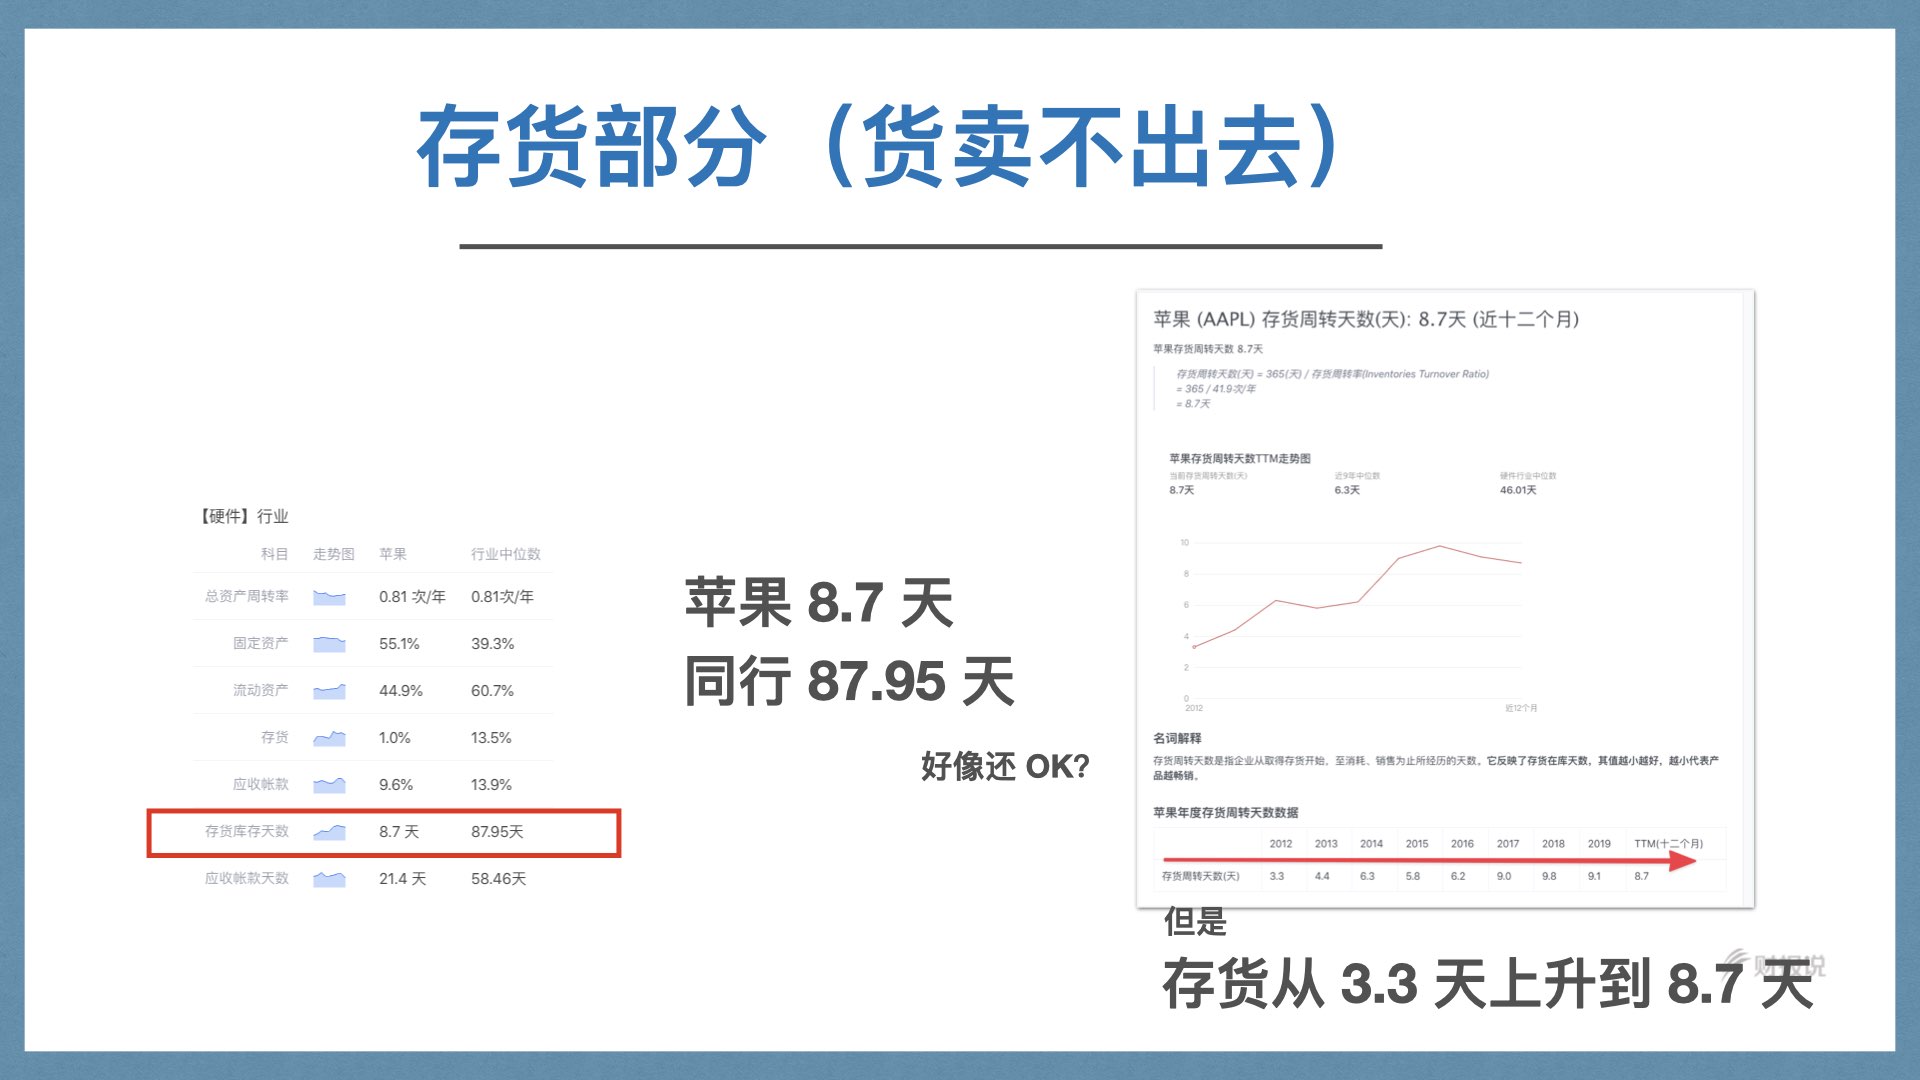Click the 2012 year column header
Screen dimensions: 1920x1080
1280,844
